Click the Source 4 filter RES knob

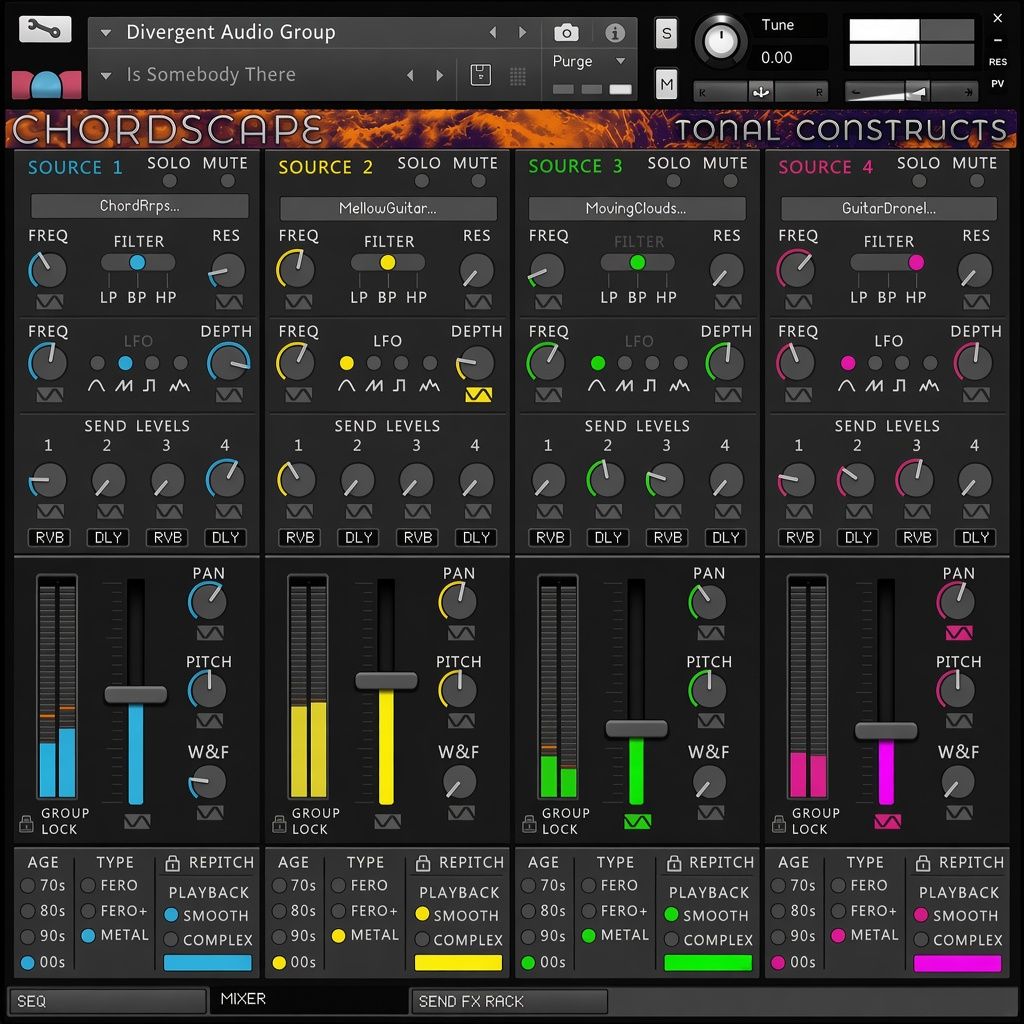[x=975, y=272]
